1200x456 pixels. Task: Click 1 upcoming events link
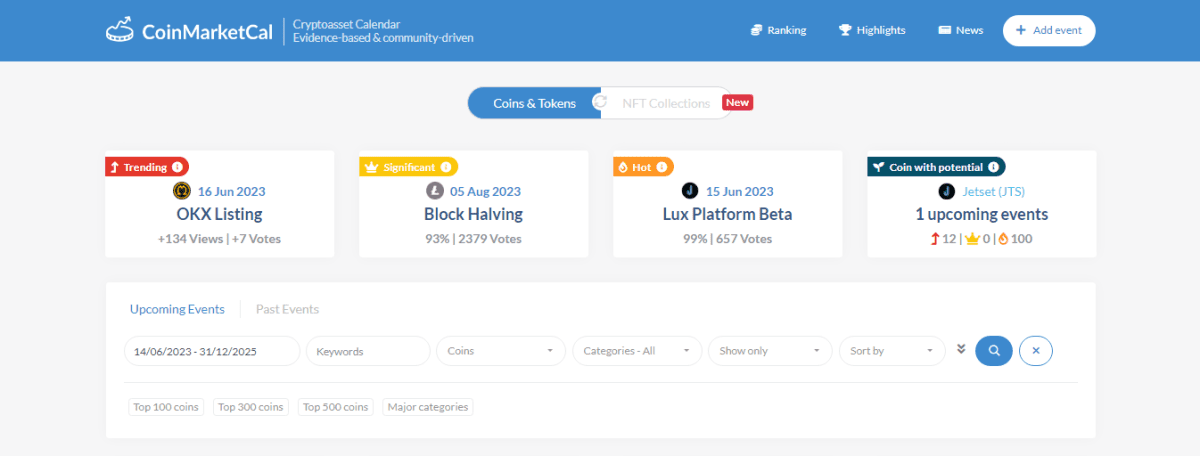pyautogui.click(x=982, y=214)
